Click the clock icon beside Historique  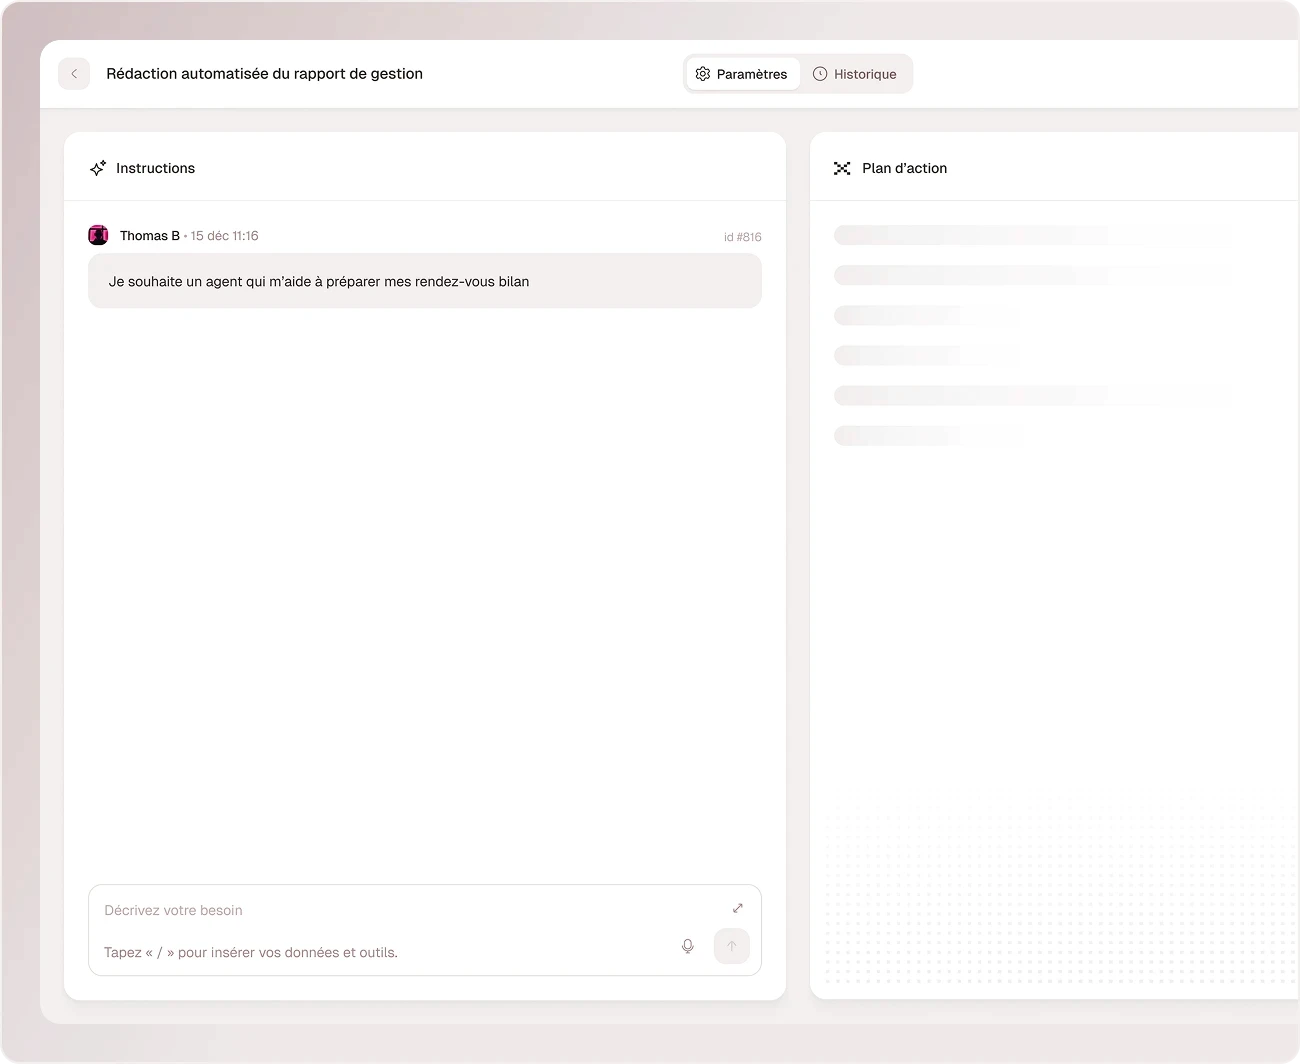point(820,73)
